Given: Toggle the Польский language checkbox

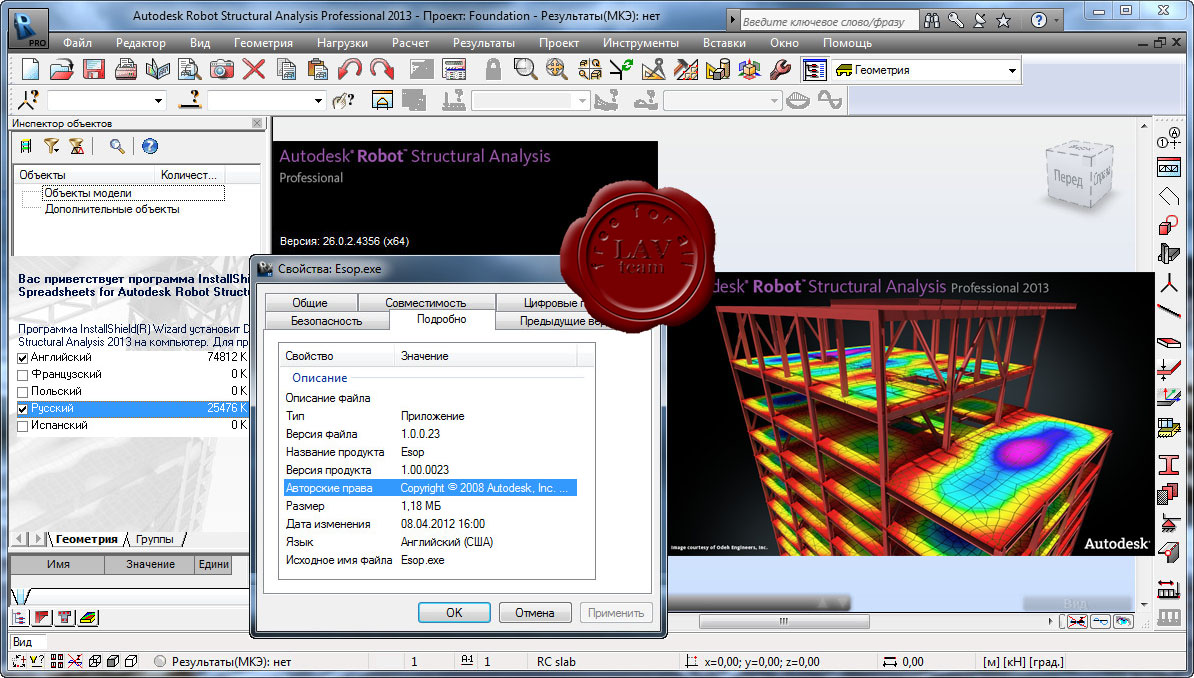Looking at the screenshot, I should [x=23, y=392].
